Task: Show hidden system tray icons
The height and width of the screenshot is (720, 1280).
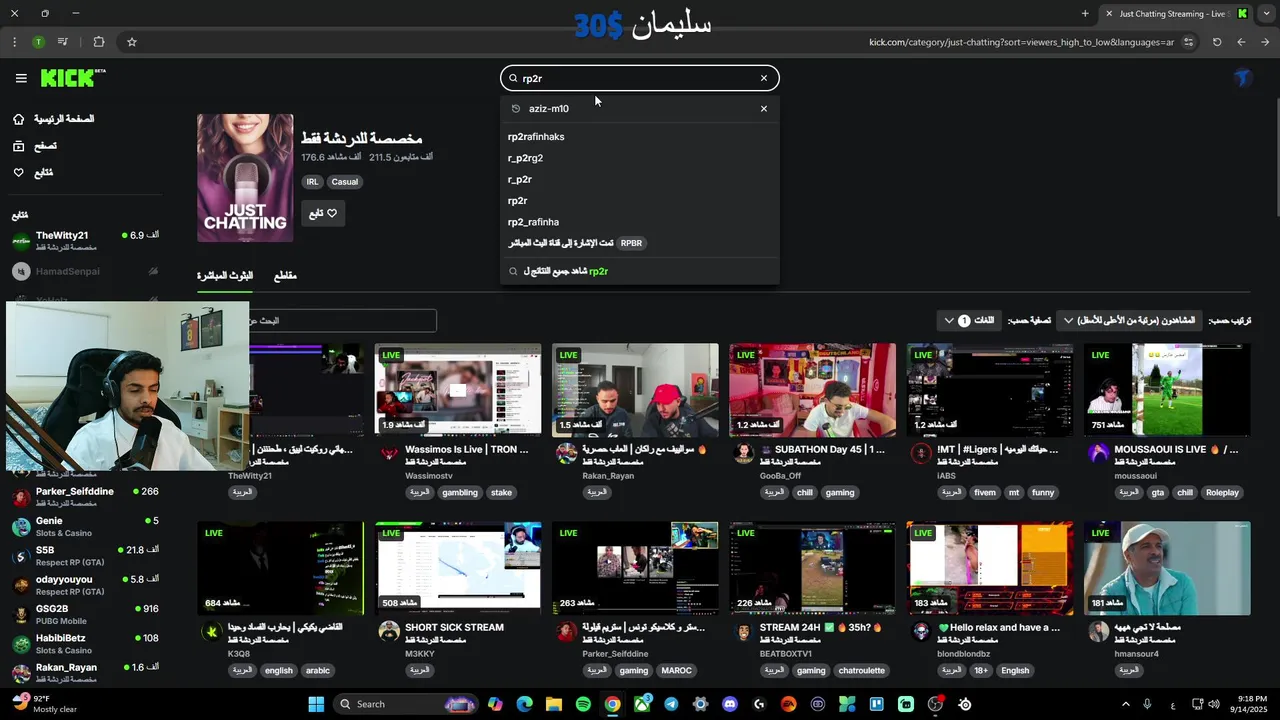Action: pyautogui.click(x=1125, y=704)
